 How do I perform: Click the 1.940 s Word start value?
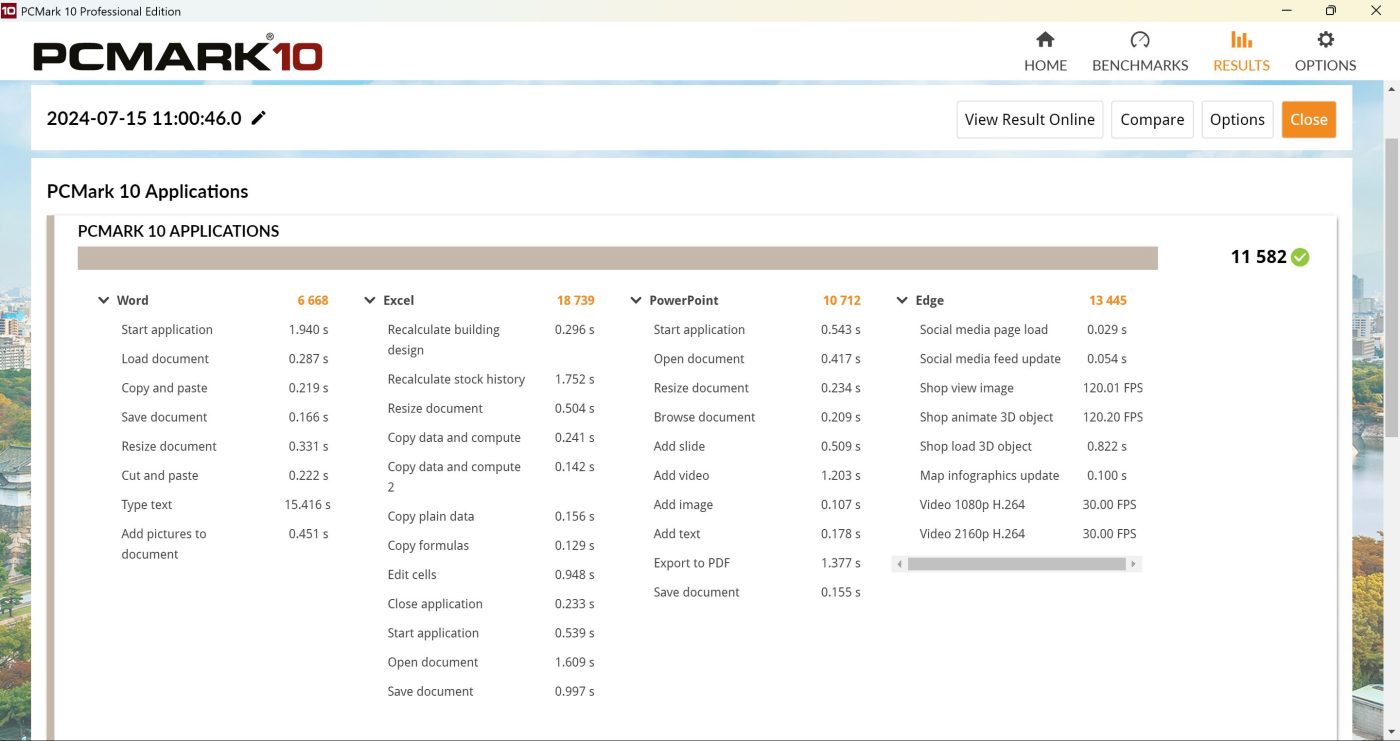[308, 330]
